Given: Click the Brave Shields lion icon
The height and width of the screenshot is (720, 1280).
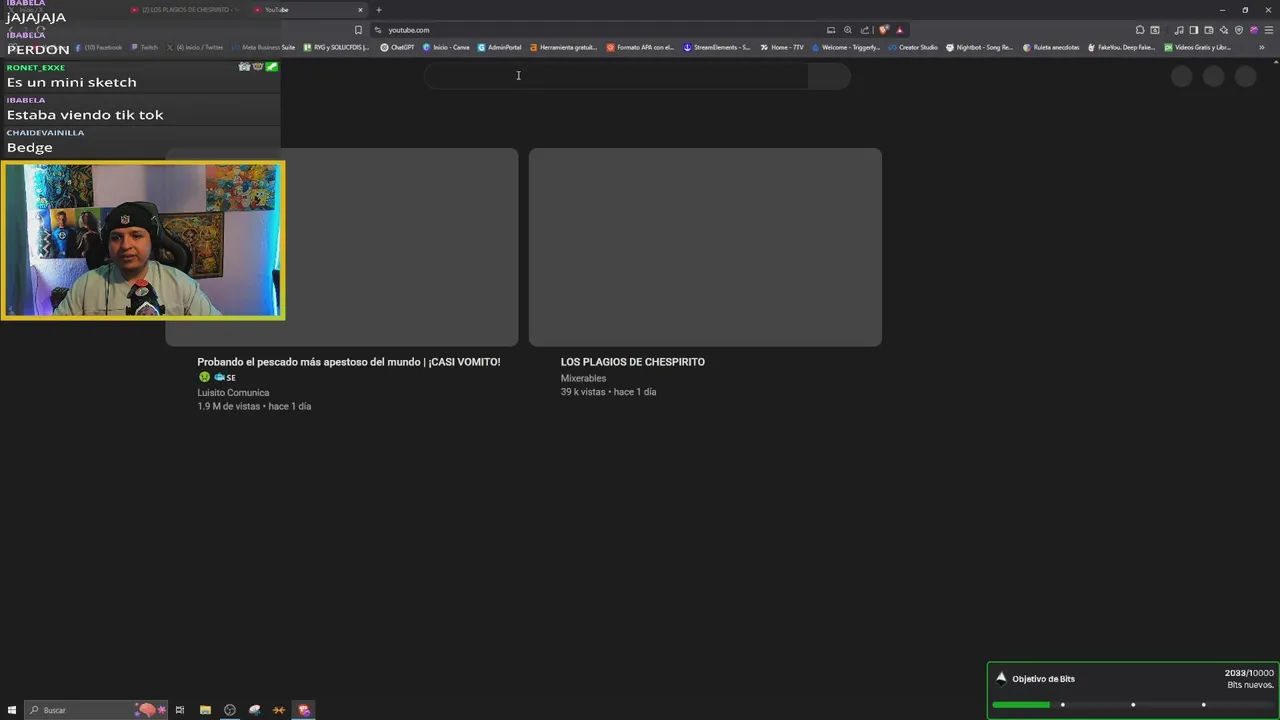Looking at the screenshot, I should point(883,30).
